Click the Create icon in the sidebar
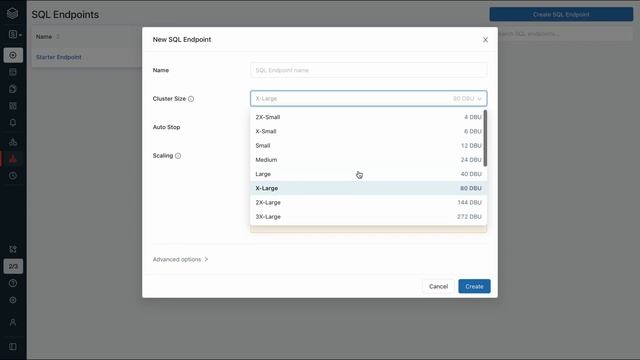 (13, 55)
